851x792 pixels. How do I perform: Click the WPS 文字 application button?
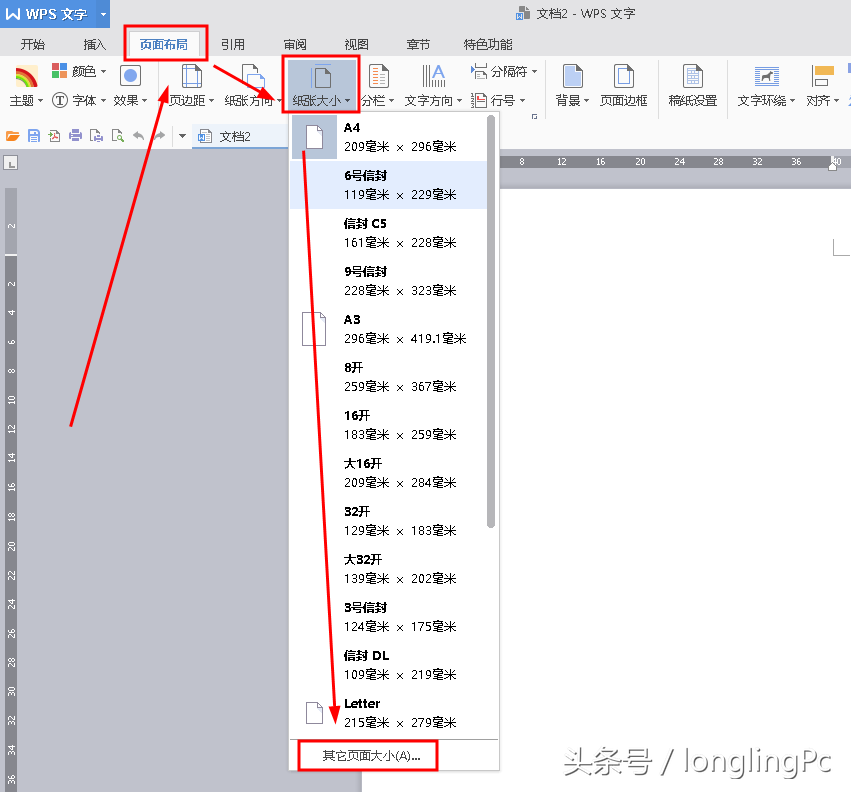click(x=48, y=14)
